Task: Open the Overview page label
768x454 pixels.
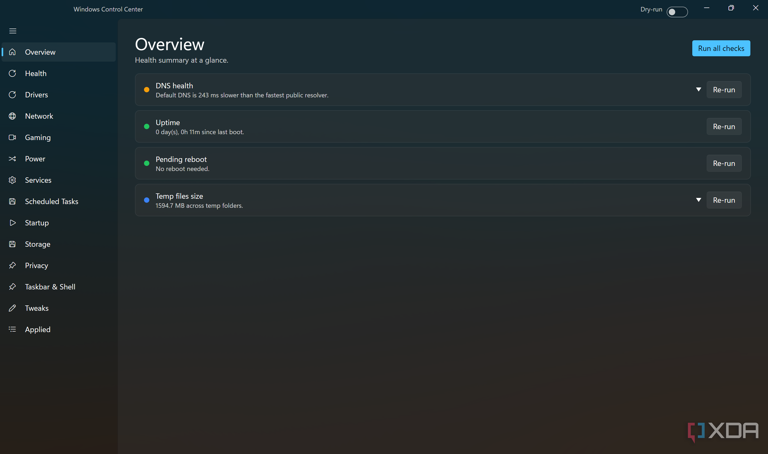Action: (40, 52)
